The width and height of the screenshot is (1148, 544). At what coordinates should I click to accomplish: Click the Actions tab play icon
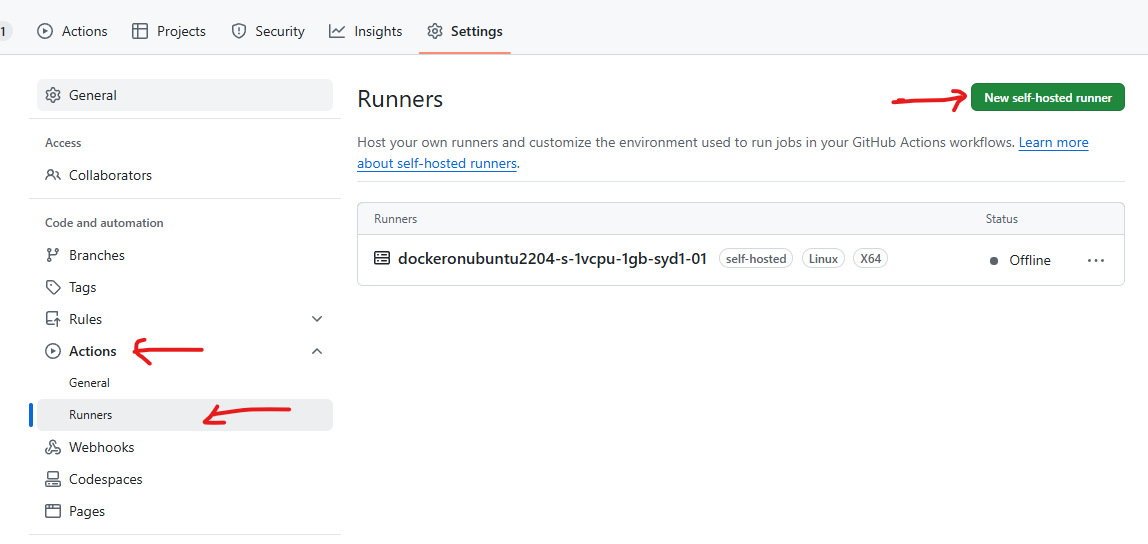tap(45, 31)
